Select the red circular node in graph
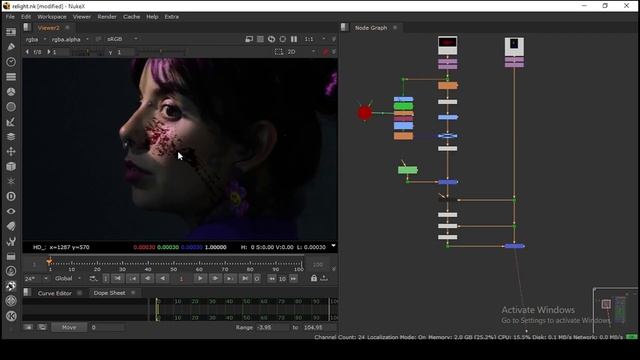Image resolution: width=640 pixels, height=360 pixels. tap(364, 113)
